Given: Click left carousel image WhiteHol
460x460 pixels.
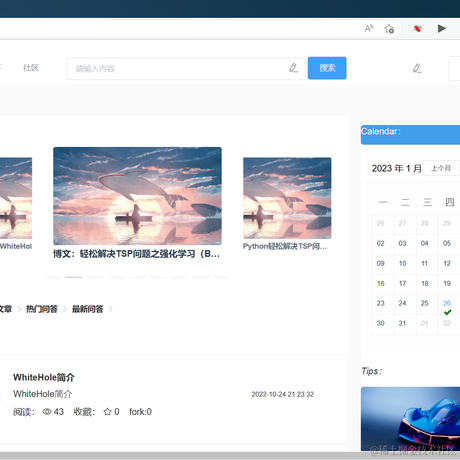Looking at the screenshot, I should tap(16, 198).
